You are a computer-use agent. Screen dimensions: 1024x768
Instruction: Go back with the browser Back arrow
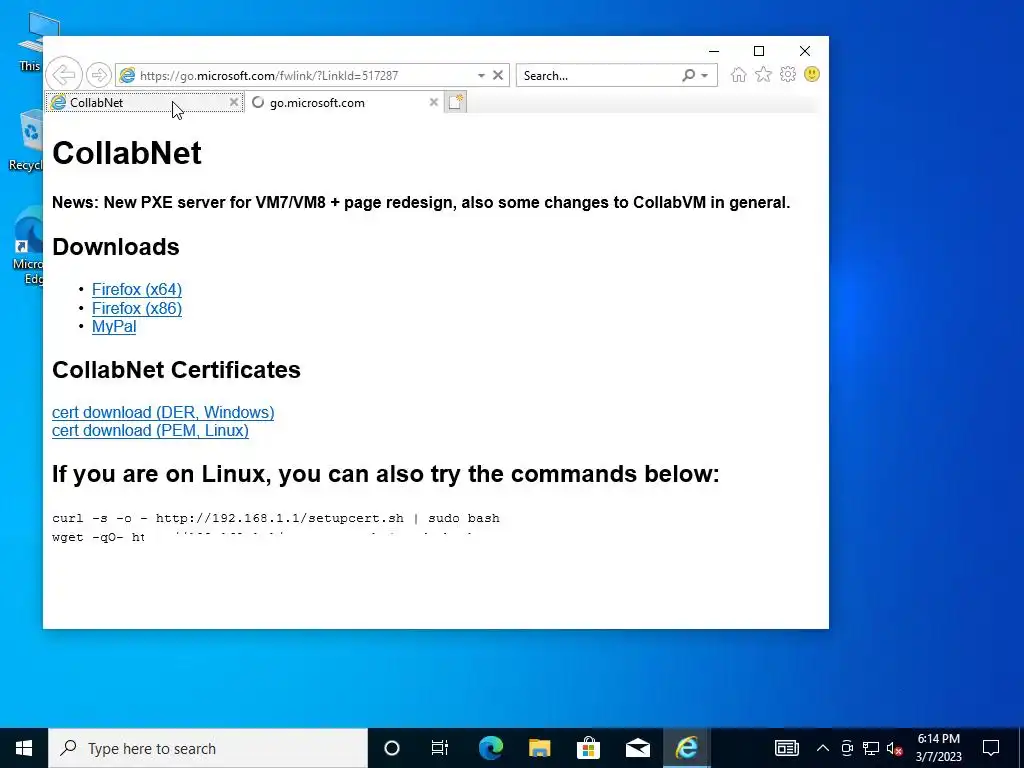pyautogui.click(x=64, y=75)
